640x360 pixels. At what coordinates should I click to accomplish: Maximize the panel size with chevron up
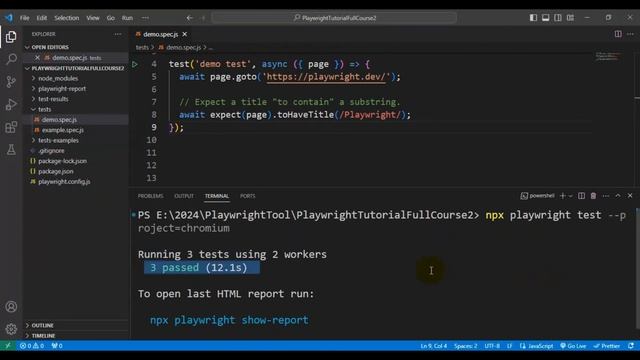618,196
